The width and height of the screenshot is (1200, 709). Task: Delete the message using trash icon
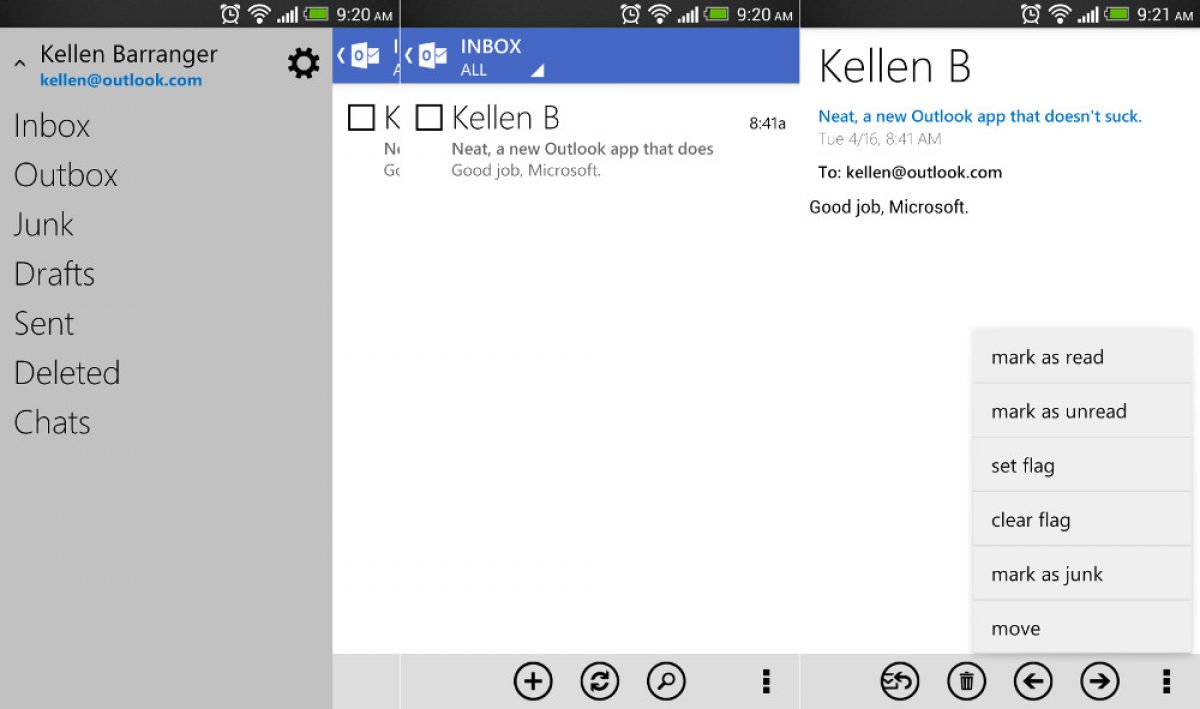click(x=966, y=682)
